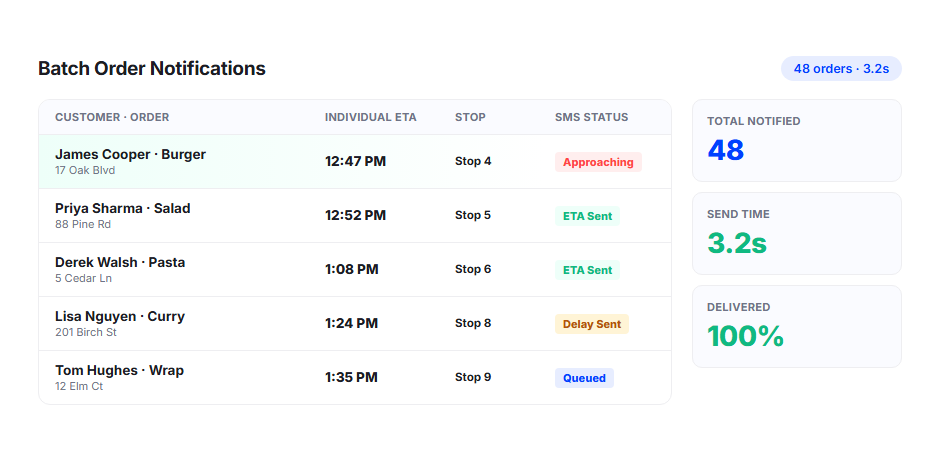The height and width of the screenshot is (460, 940).
Task: Open the Priya Sharma · Salad order
Action: [x=123, y=208]
